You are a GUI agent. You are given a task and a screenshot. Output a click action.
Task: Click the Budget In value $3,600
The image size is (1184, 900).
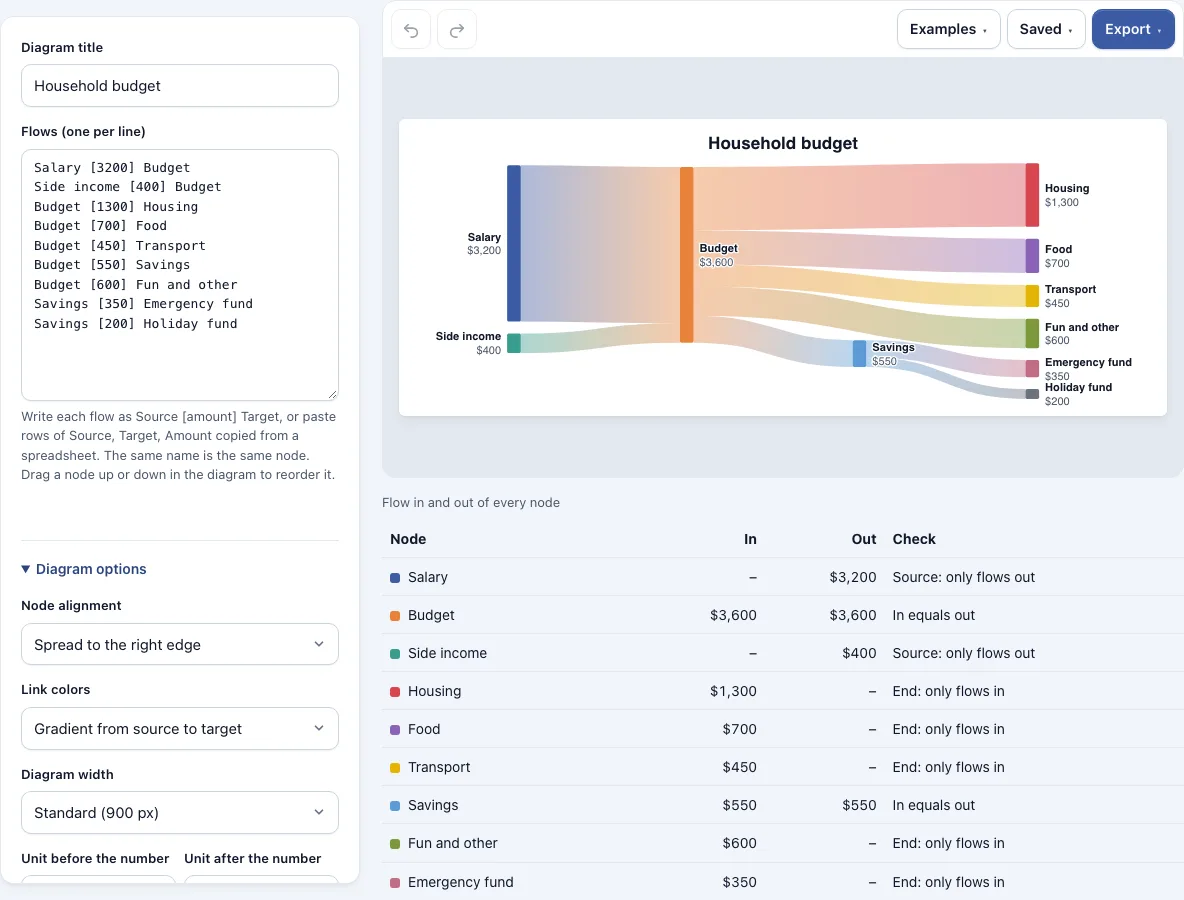[733, 615]
